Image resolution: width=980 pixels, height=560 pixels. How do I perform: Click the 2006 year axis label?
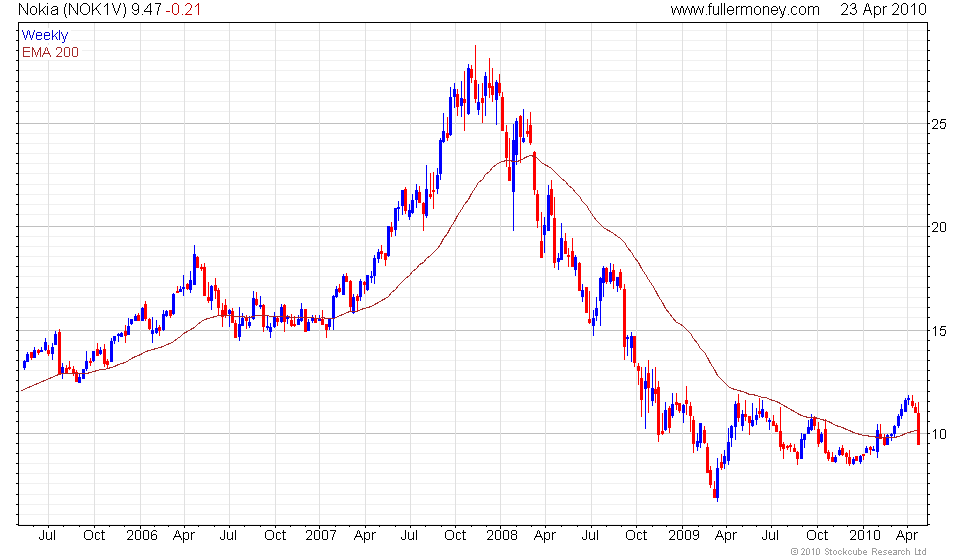(142, 536)
